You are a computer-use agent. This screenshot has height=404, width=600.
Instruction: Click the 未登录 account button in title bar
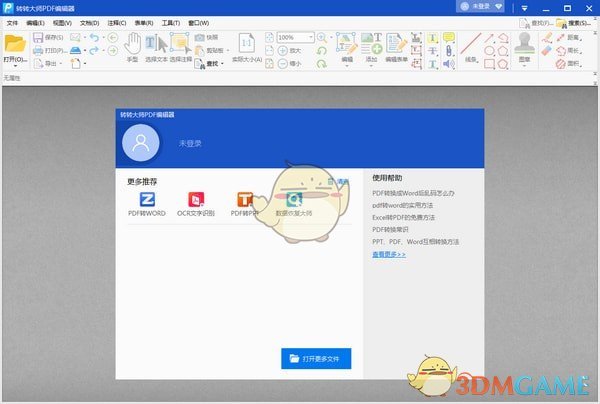pos(480,7)
